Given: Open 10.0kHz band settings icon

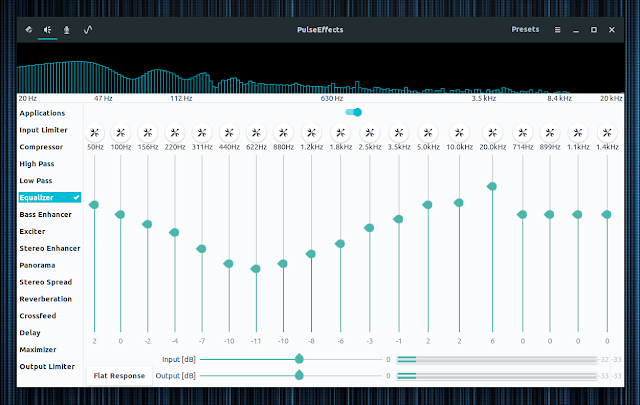Looking at the screenshot, I should click(459, 133).
